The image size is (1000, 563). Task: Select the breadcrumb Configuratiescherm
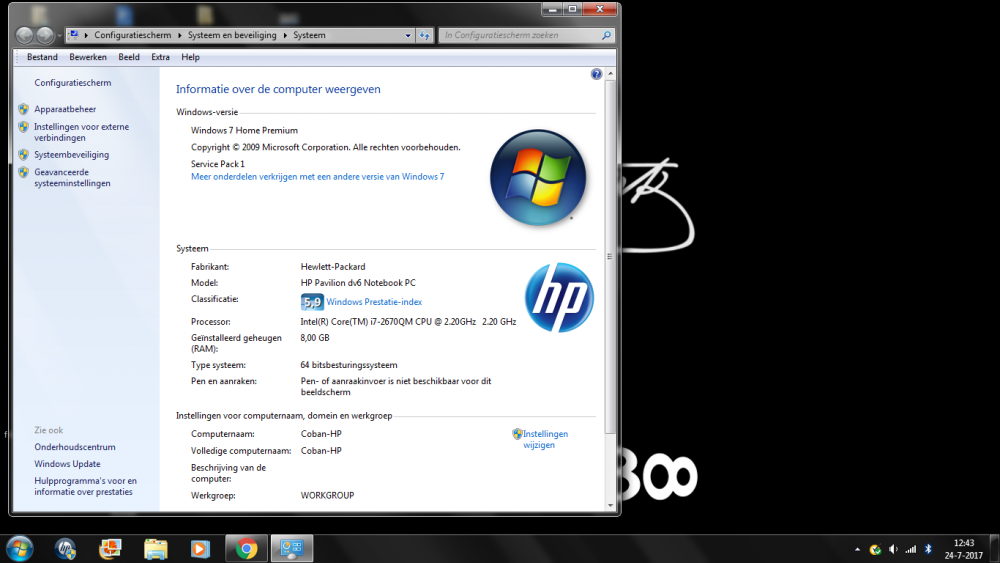pyautogui.click(x=133, y=35)
